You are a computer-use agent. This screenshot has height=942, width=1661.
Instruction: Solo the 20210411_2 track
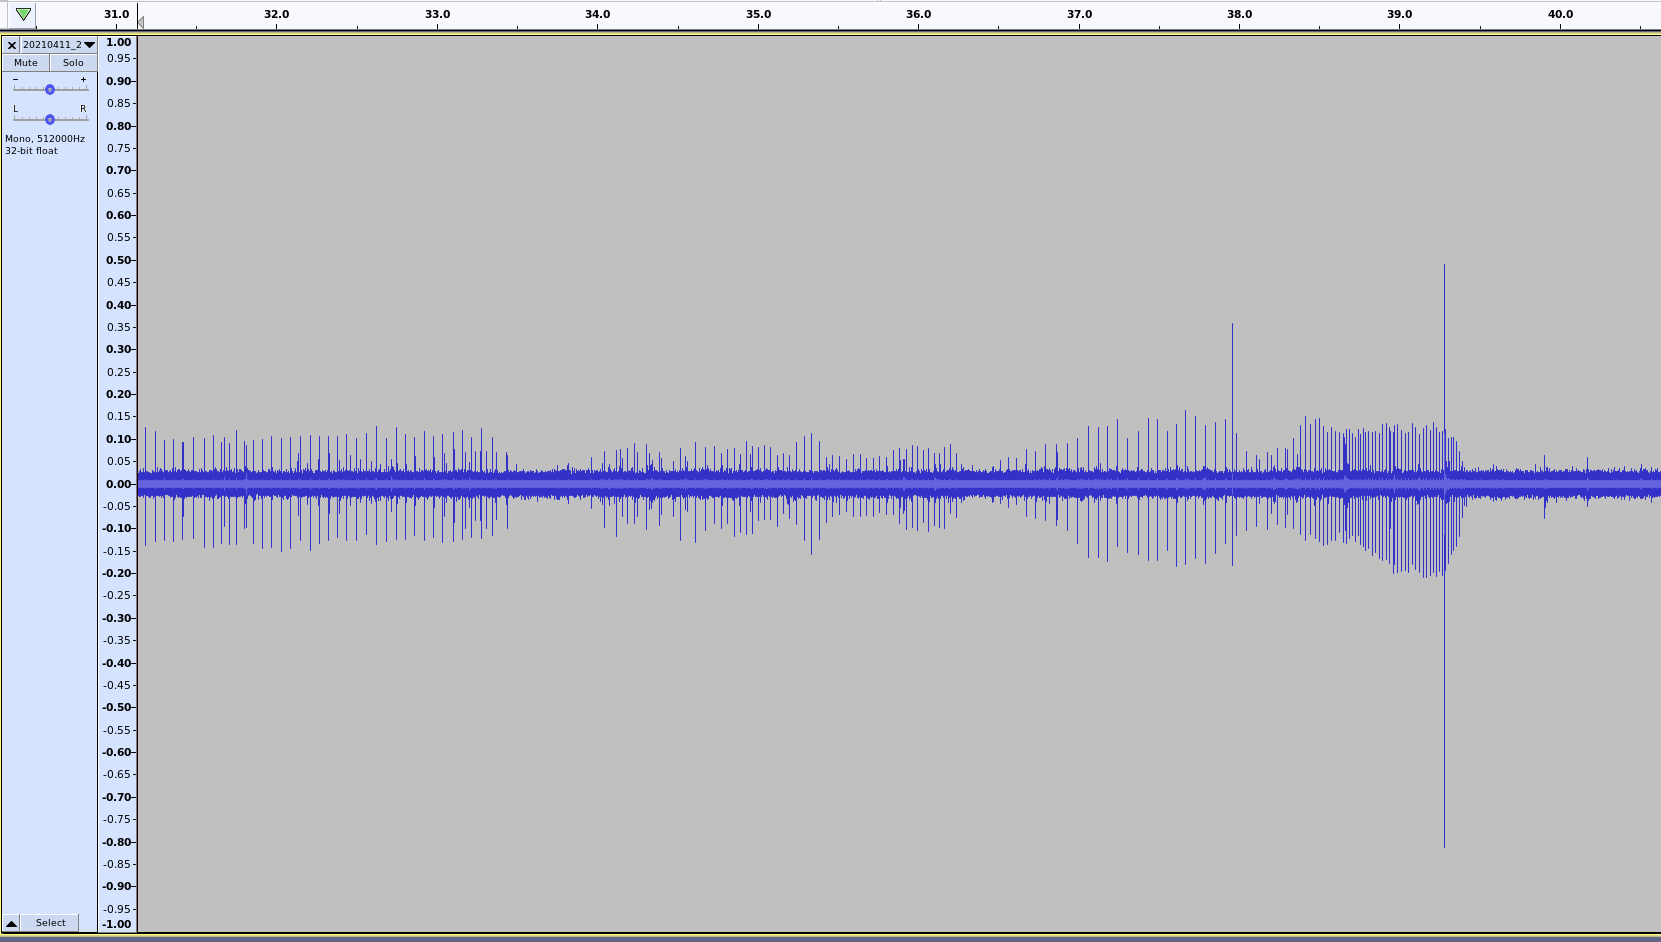(73, 63)
